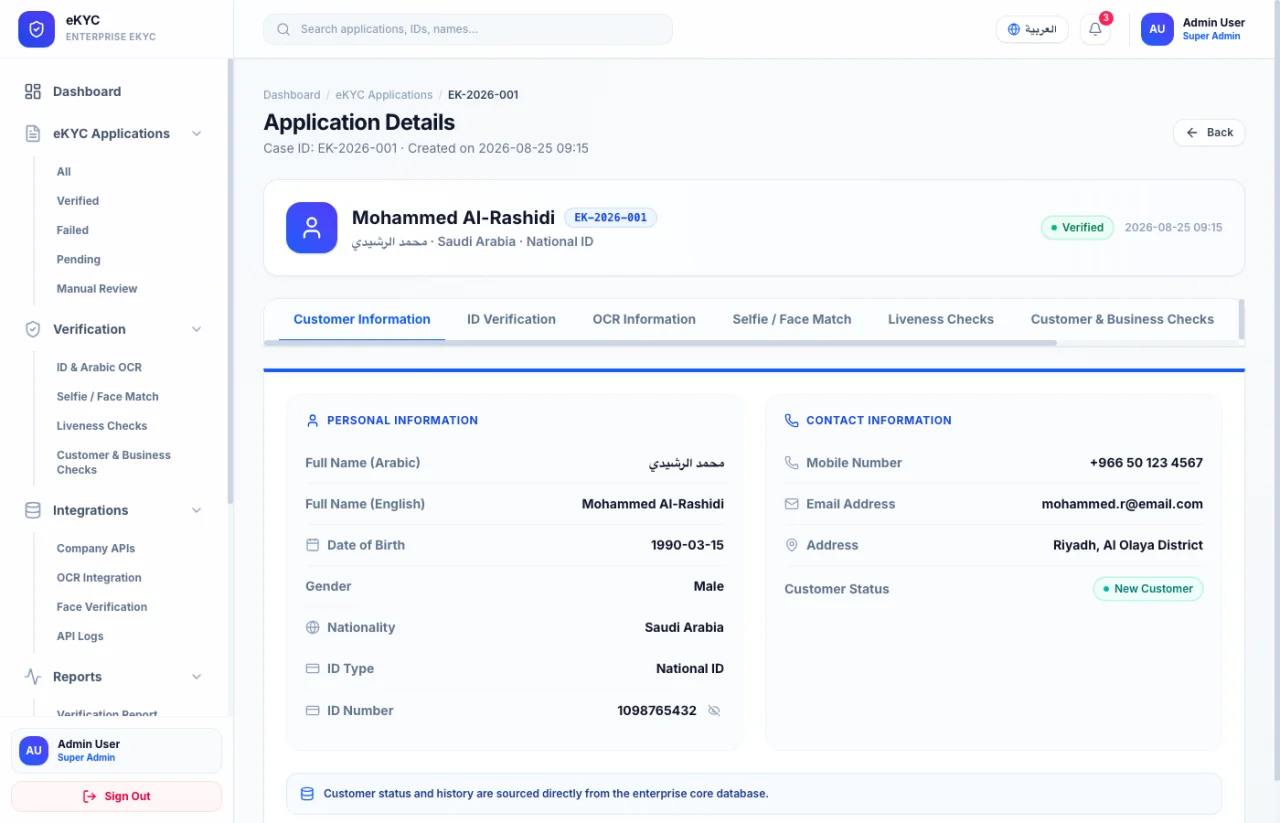Open eKYC Applications breadcrumb link
This screenshot has height=823, width=1280.
click(x=384, y=95)
